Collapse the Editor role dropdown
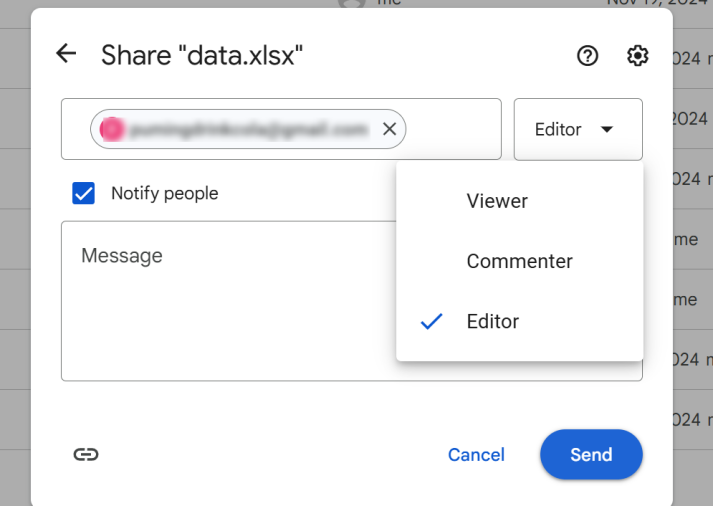The height and width of the screenshot is (506, 713). click(578, 130)
